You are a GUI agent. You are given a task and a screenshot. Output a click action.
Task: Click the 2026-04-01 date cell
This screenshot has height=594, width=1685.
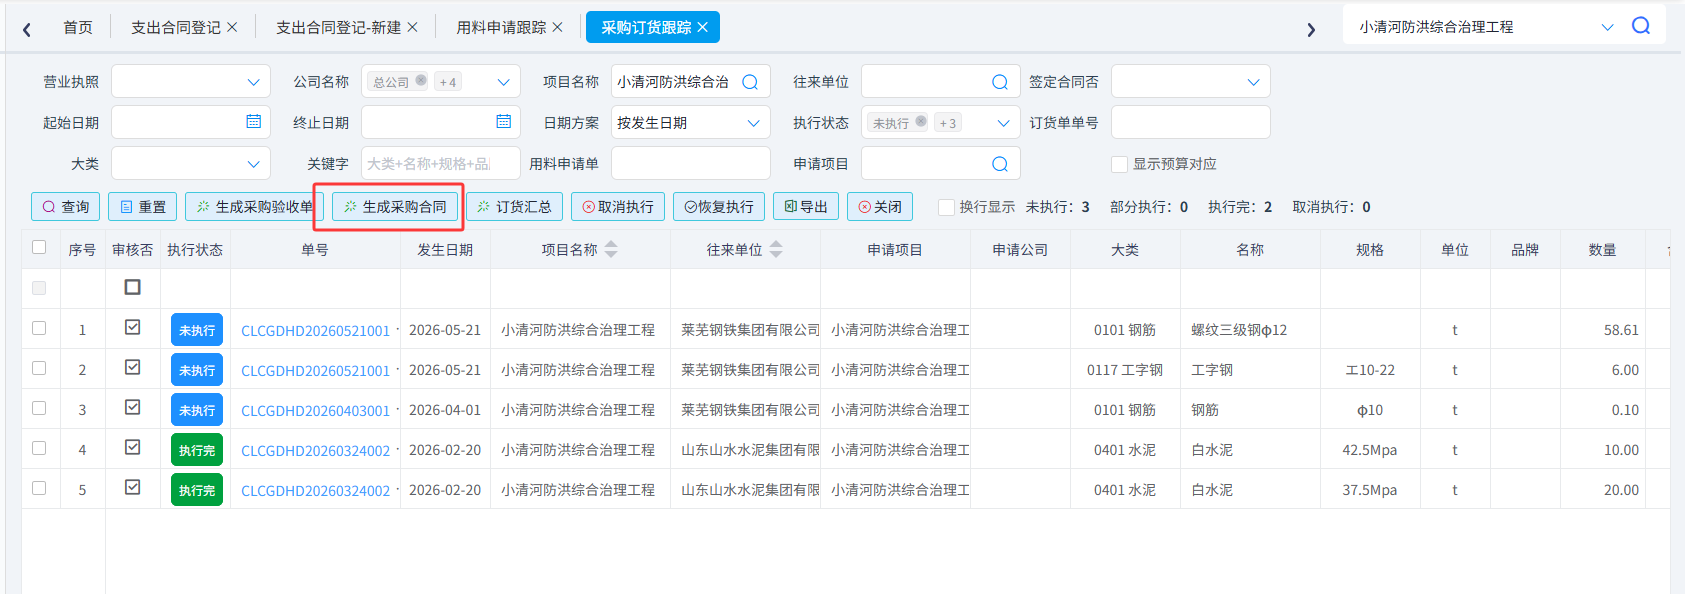(445, 410)
